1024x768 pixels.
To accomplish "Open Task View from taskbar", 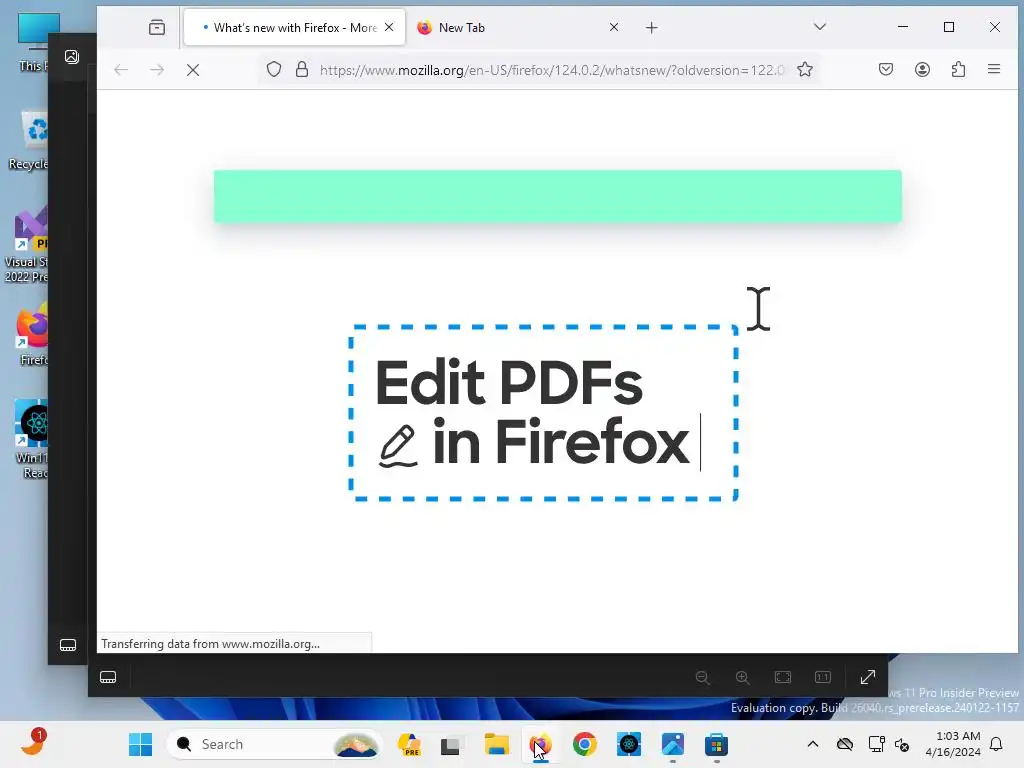I will (x=451, y=744).
